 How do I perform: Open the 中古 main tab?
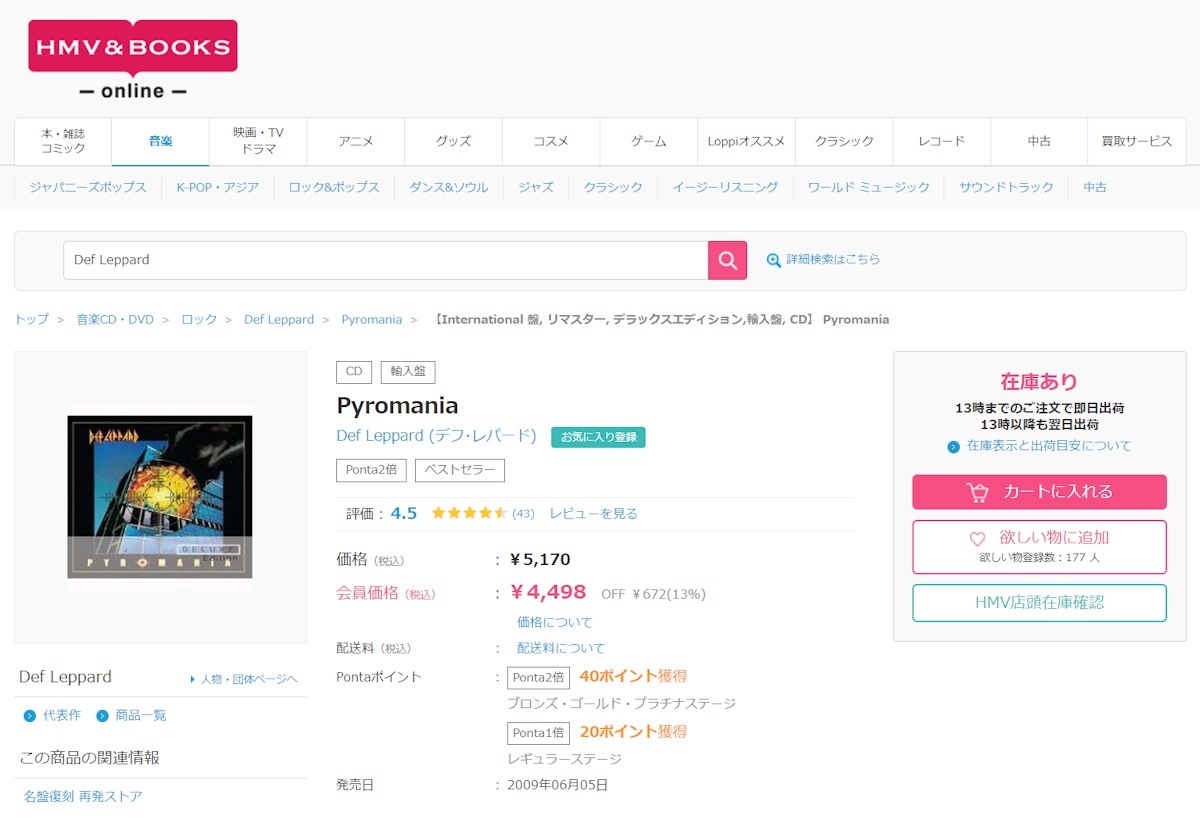coord(1039,141)
